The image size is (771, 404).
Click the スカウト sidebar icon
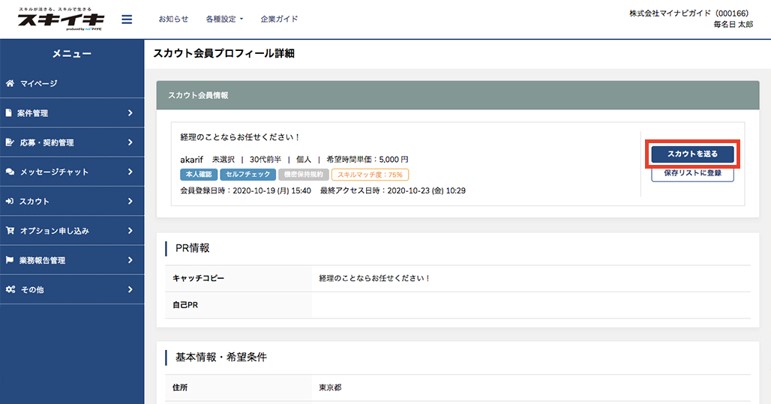pos(9,201)
